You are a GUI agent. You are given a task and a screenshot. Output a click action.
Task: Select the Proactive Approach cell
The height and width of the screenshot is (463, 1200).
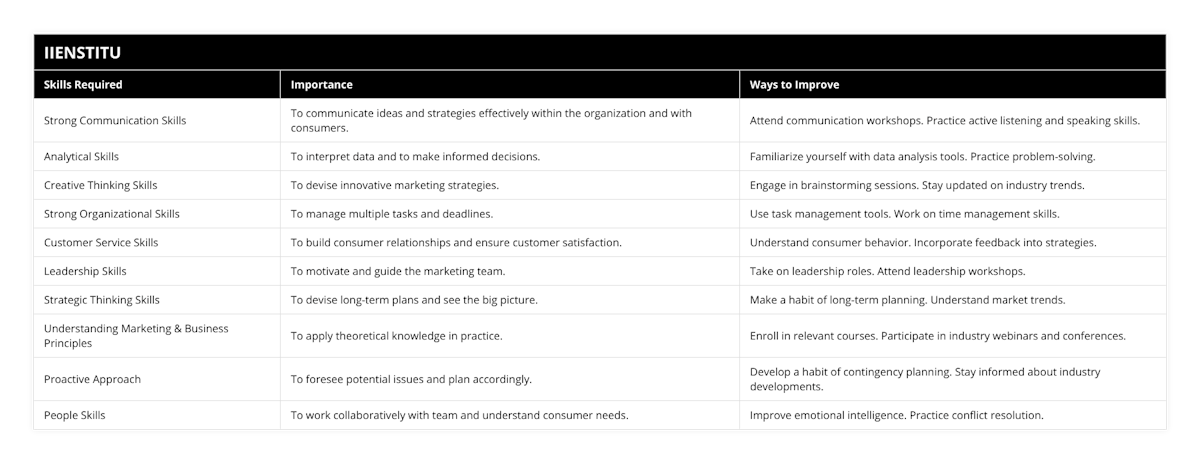92,379
